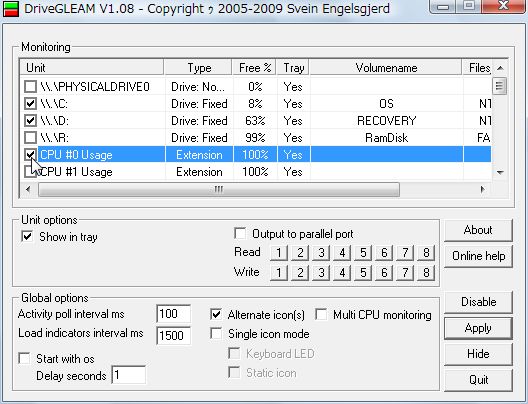Click the OS volume name cell

tap(386, 104)
